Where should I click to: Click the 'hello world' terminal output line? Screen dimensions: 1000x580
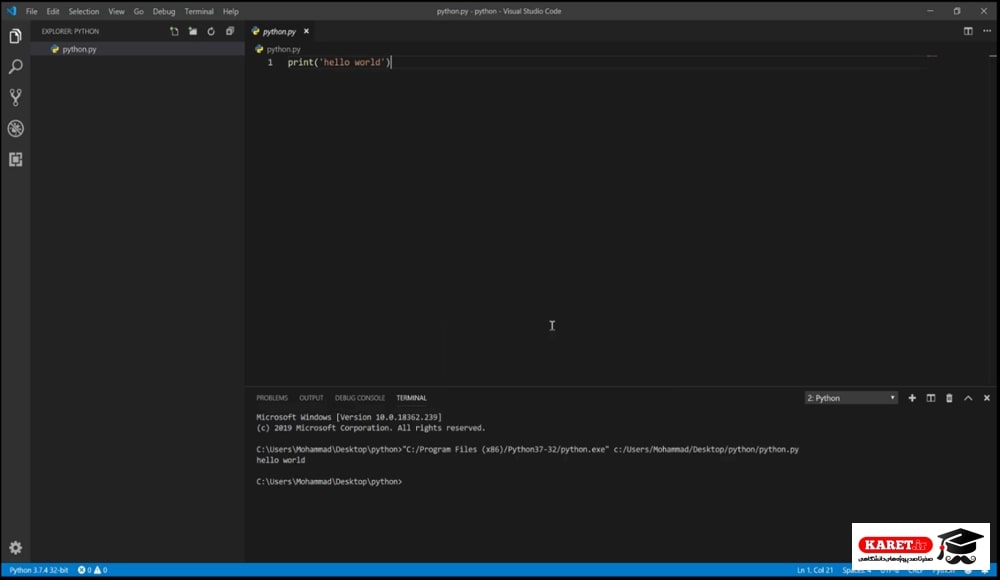281,460
